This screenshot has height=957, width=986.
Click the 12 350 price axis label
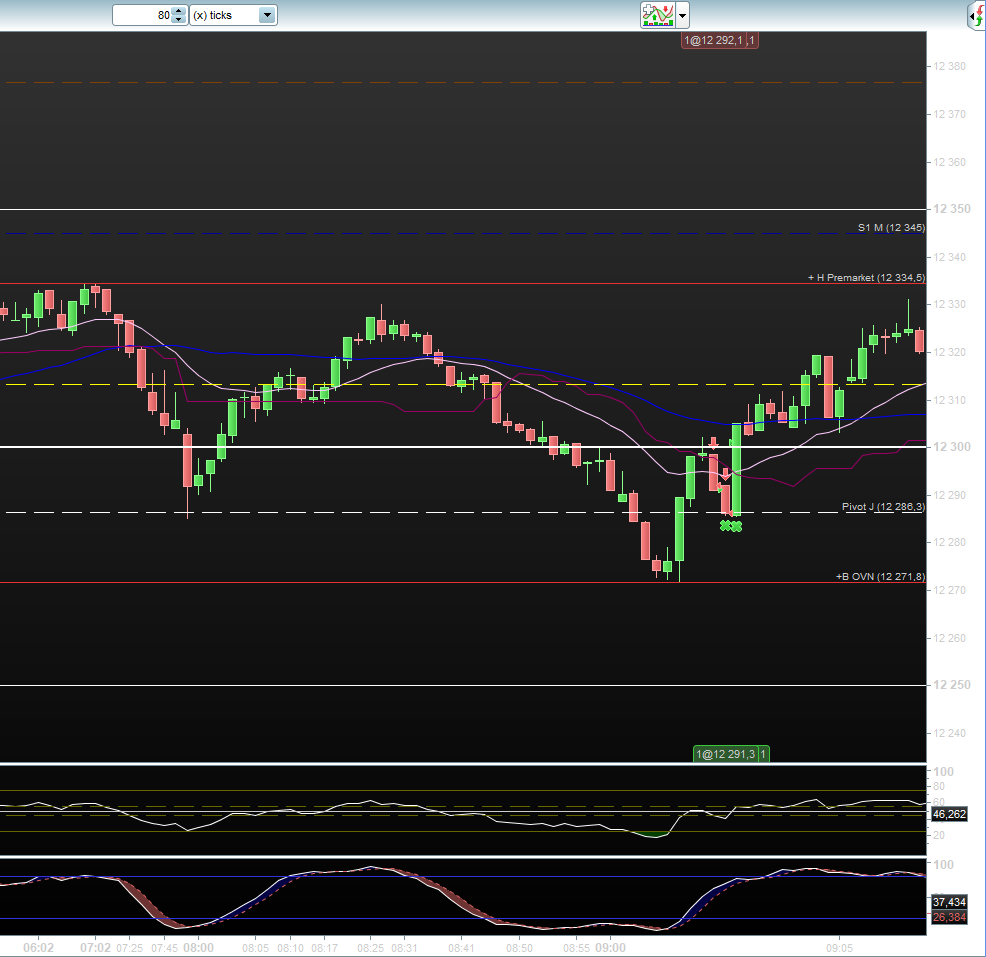click(x=951, y=209)
